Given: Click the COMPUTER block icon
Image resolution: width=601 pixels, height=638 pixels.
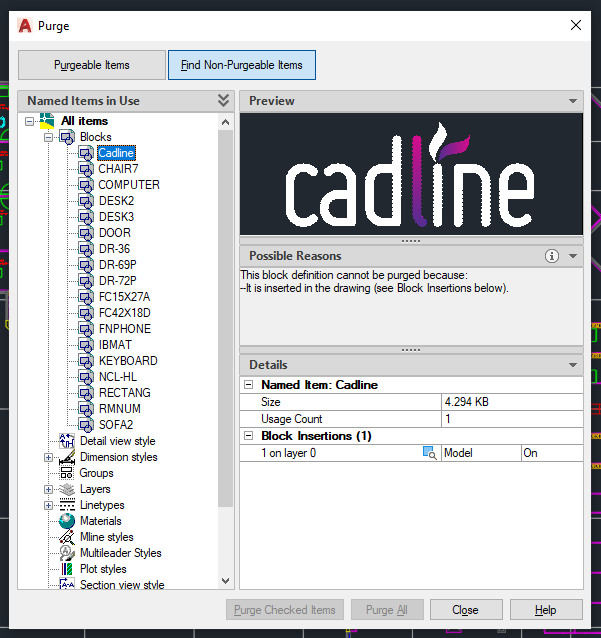Looking at the screenshot, I should (x=86, y=185).
